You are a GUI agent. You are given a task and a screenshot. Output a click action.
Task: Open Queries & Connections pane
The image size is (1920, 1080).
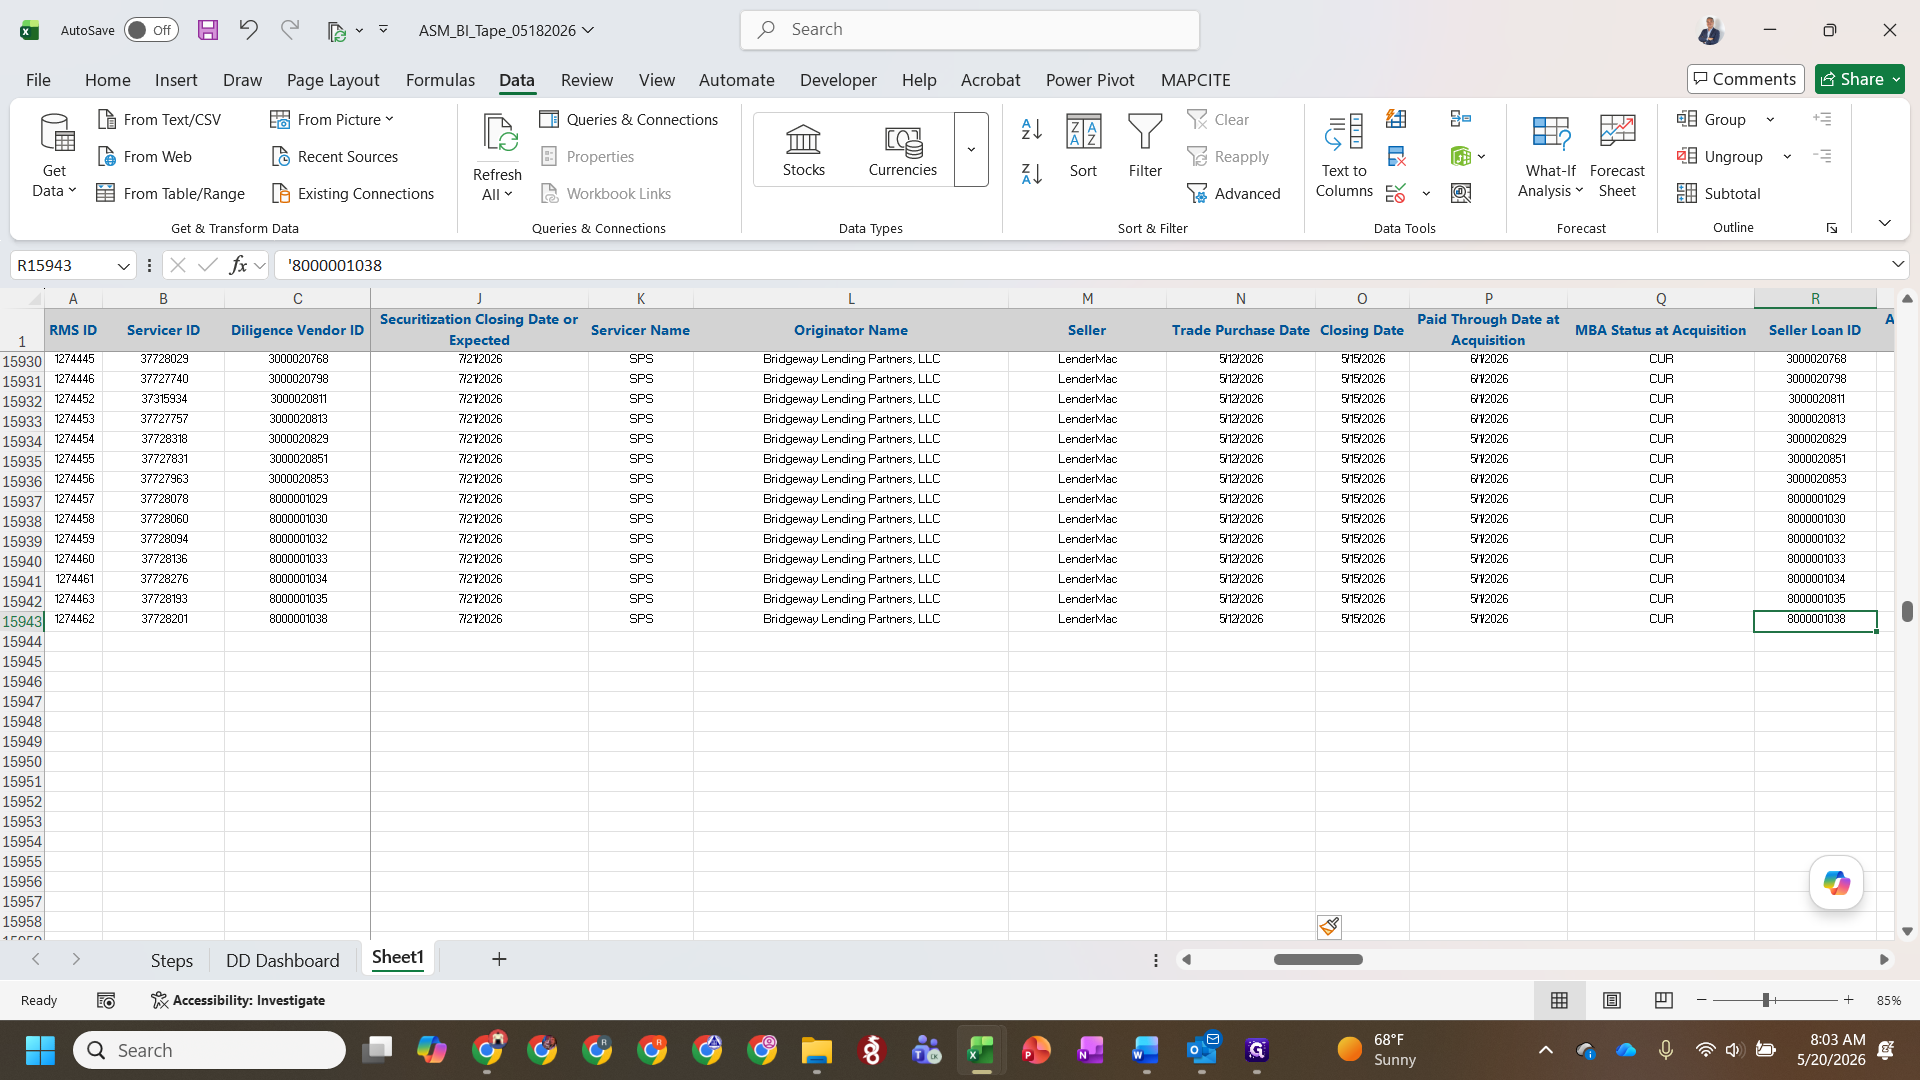[629, 119]
